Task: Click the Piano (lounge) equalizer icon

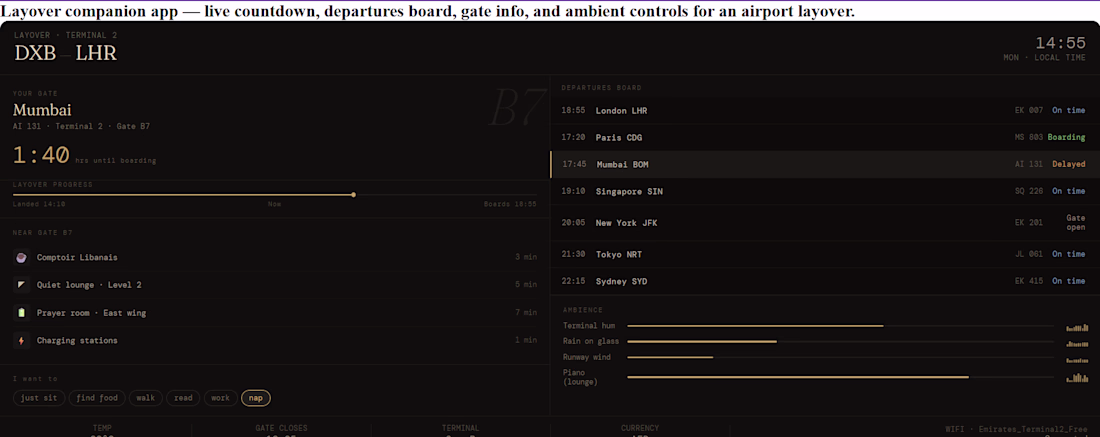Action: coord(1077,377)
